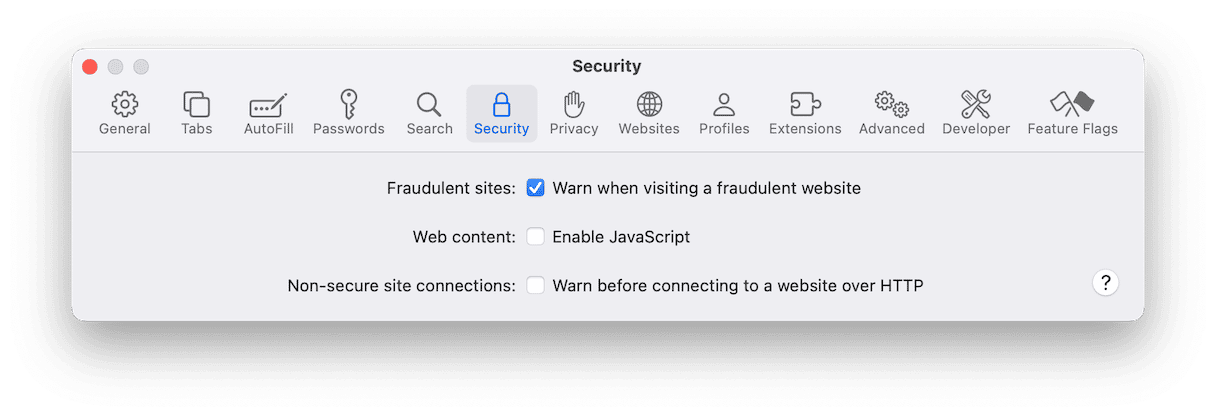Screen dimensions: 1216x416
Task: Open the Feature Flags icon
Action: pos(1072,104)
